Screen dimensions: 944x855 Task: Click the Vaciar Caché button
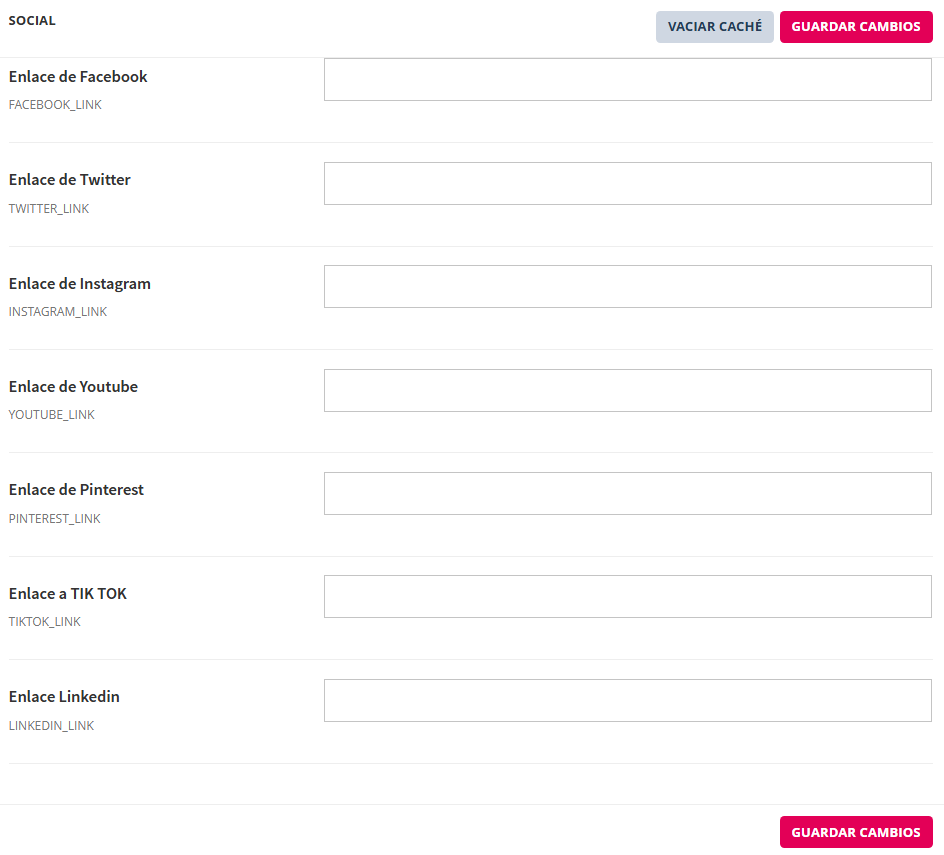(714, 27)
